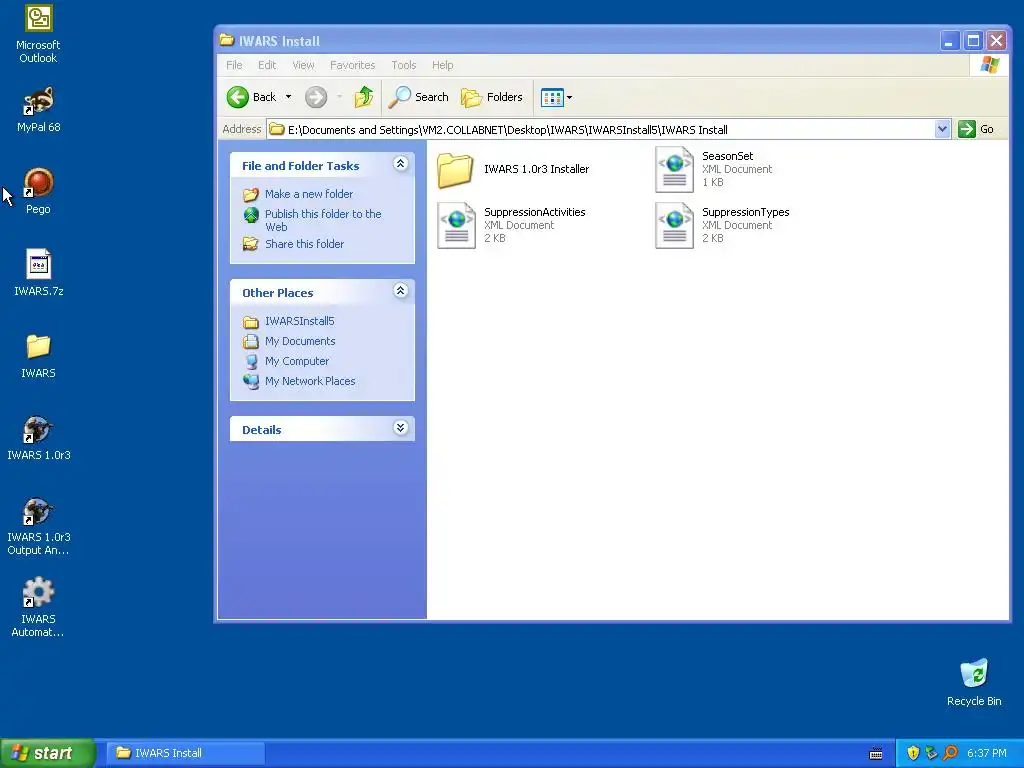The width and height of the screenshot is (1024, 768).
Task: Click the Forward arrow in the toolbar
Action: coord(316,97)
